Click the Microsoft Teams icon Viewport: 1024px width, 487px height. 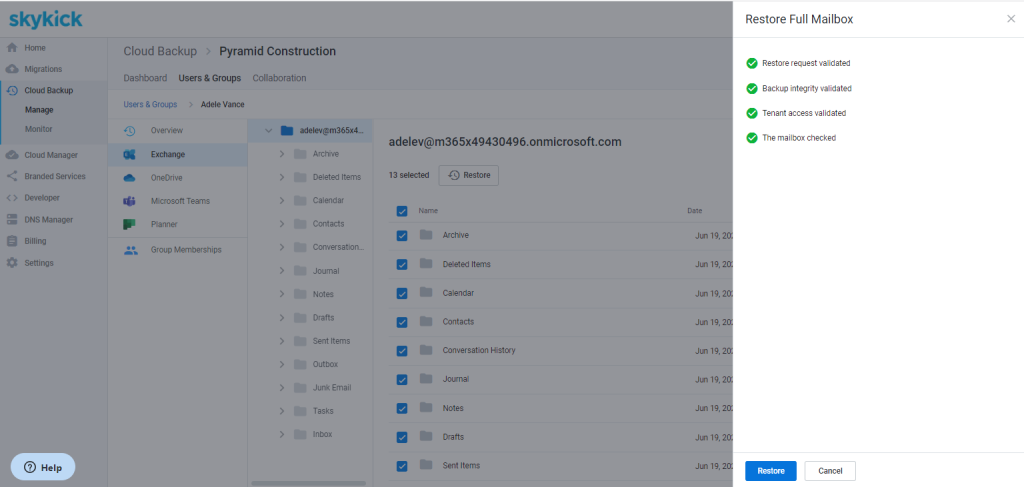pyautogui.click(x=129, y=201)
